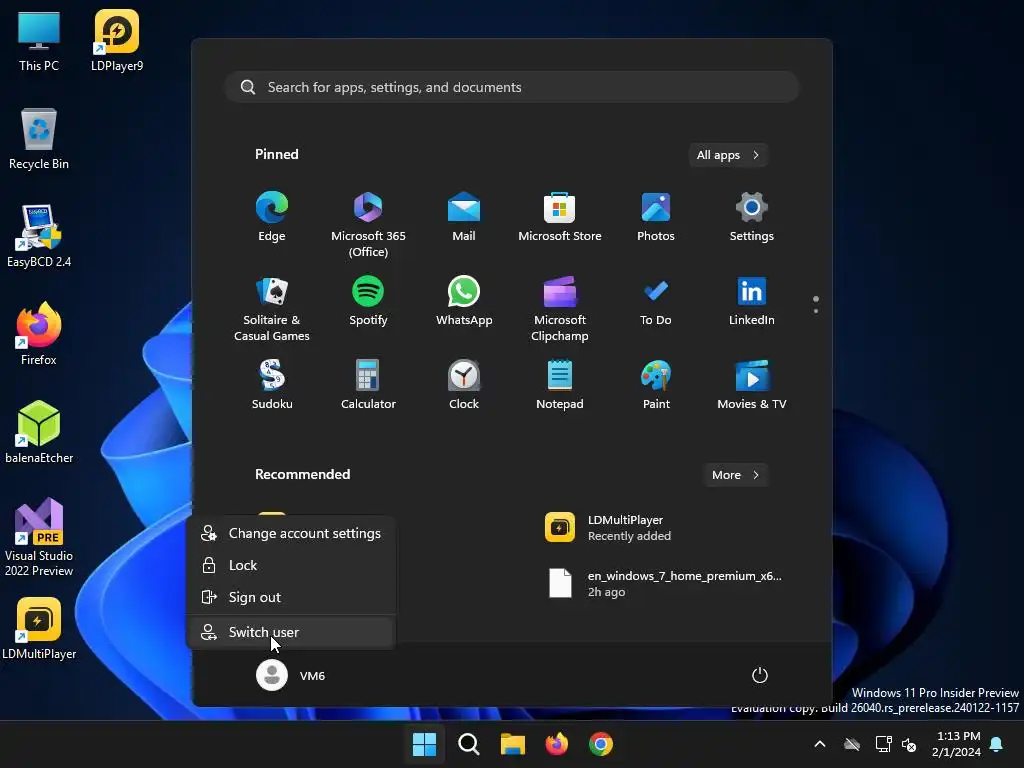This screenshot has width=1024, height=768.
Task: Select Visual Studio 2022 Preview shortcut
Action: point(39,537)
